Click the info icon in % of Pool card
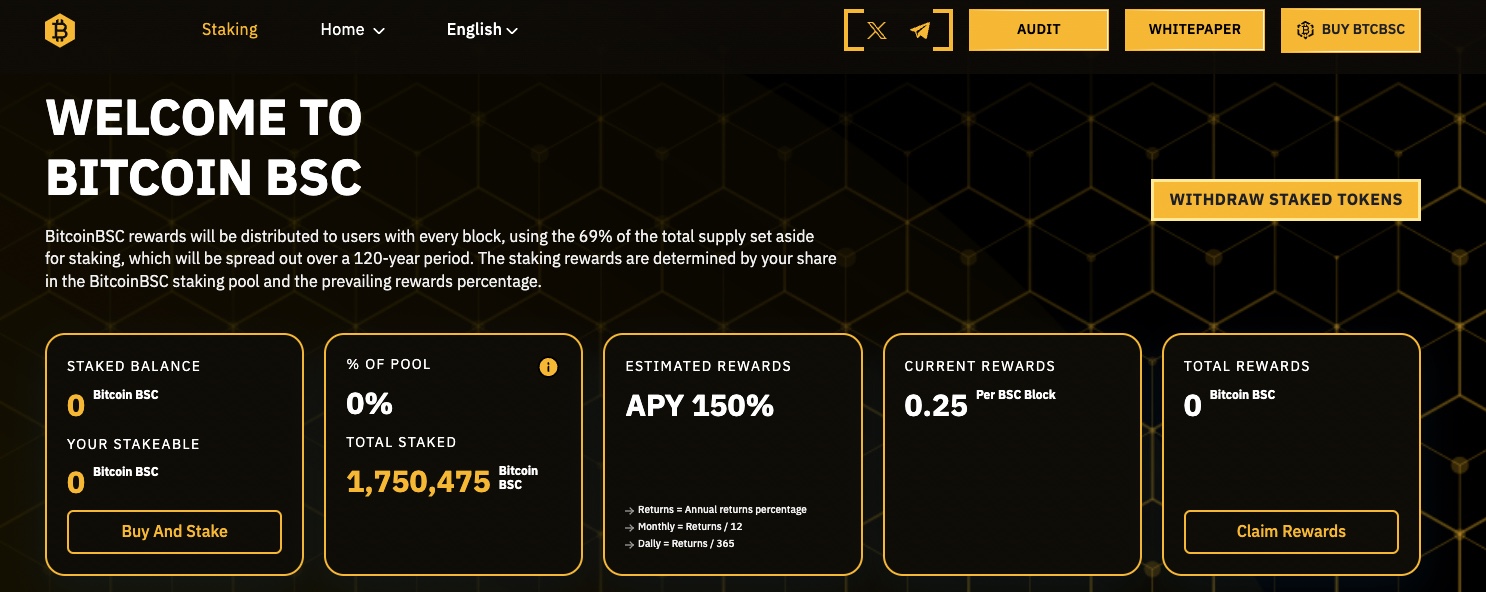The height and width of the screenshot is (592, 1486). (548, 367)
